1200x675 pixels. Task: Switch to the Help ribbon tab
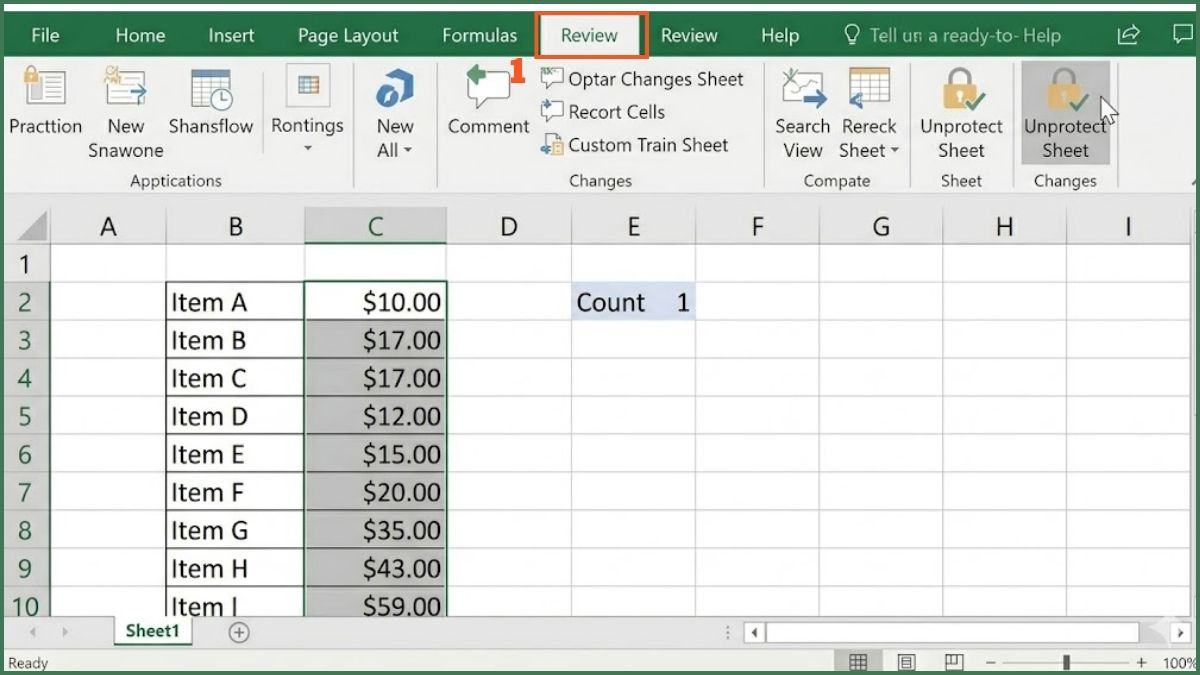(x=780, y=34)
